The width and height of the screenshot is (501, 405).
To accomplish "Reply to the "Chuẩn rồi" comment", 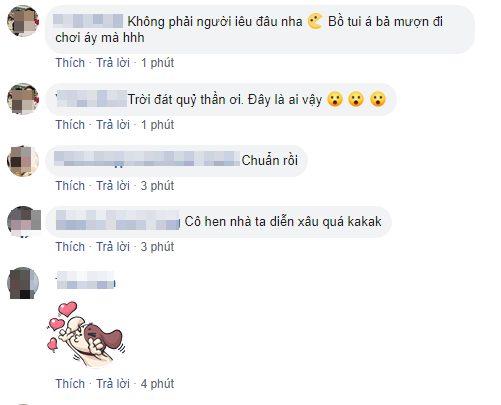I will (x=113, y=186).
